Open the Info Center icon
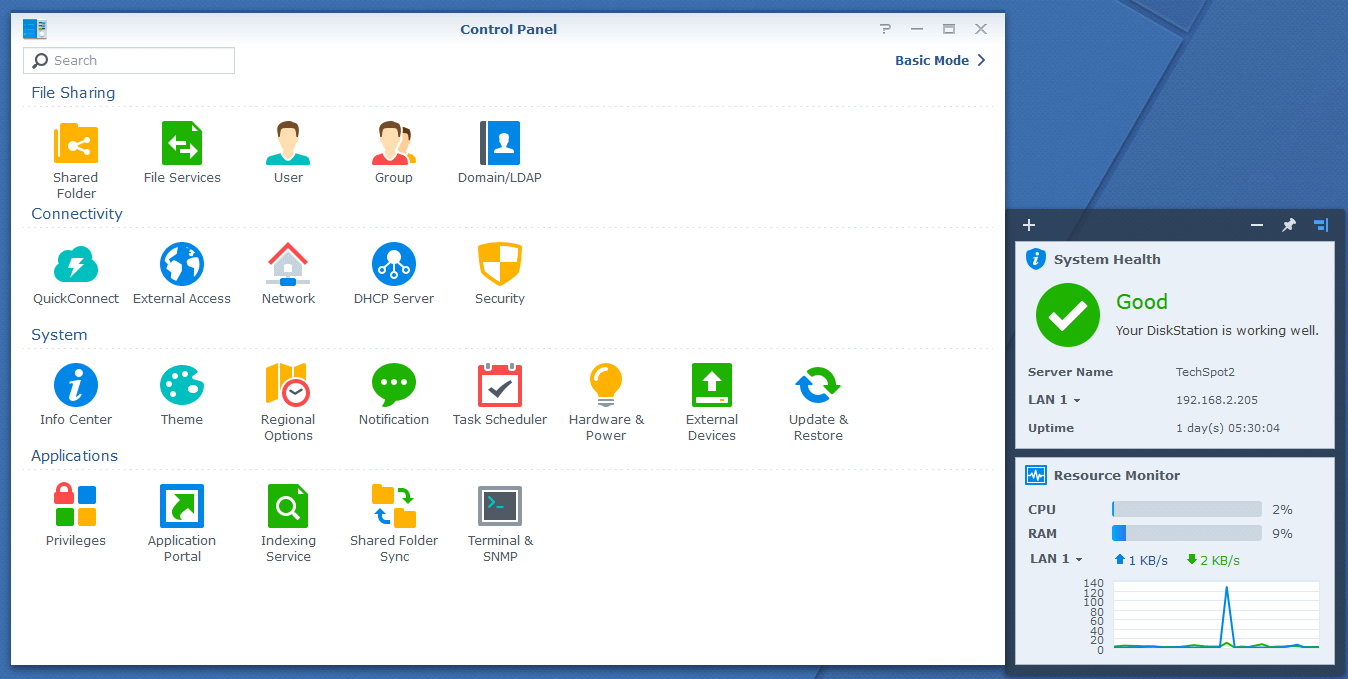 pyautogui.click(x=76, y=386)
